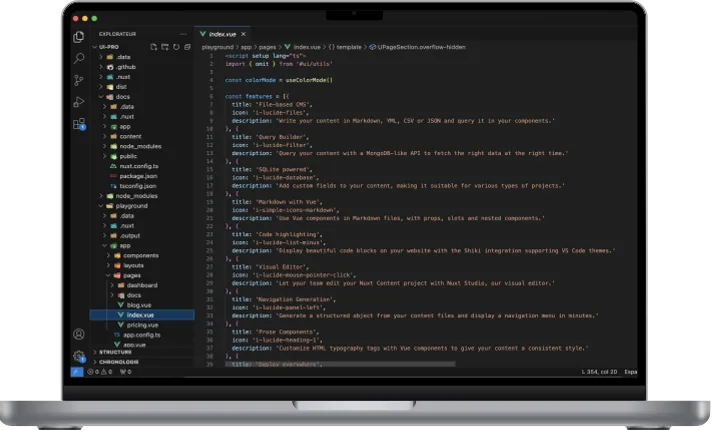712x430 pixels.
Task: Open pricing.vue in file tree
Action: pyautogui.click(x=143, y=325)
